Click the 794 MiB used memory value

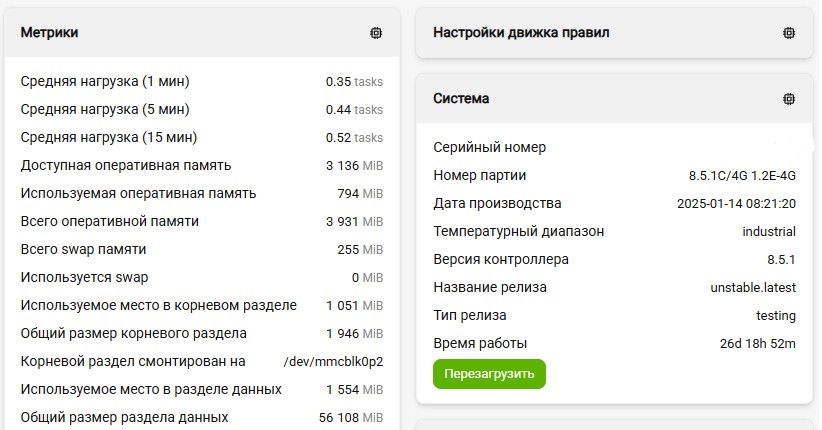[x=360, y=194]
